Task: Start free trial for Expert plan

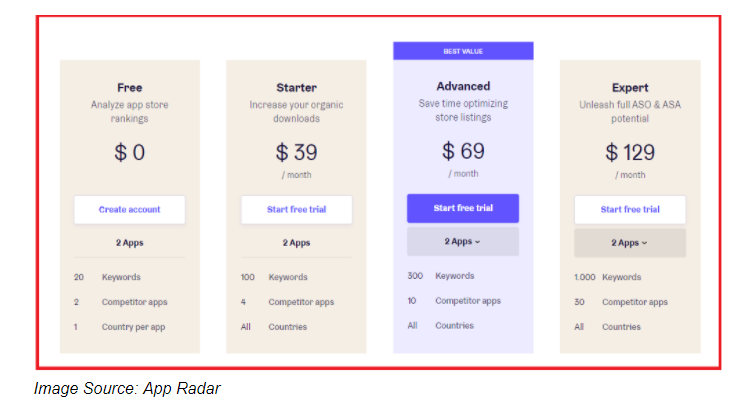Action: click(630, 210)
